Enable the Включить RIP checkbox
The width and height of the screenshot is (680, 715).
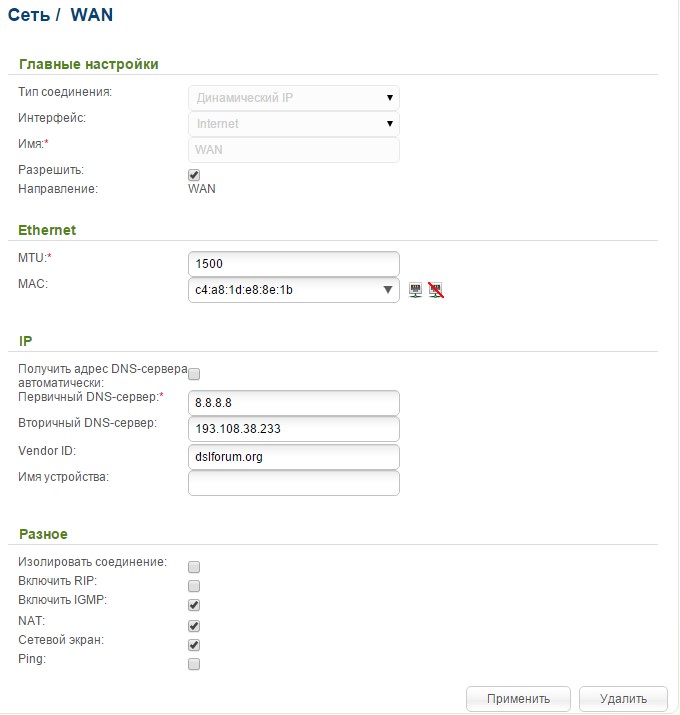point(194,585)
